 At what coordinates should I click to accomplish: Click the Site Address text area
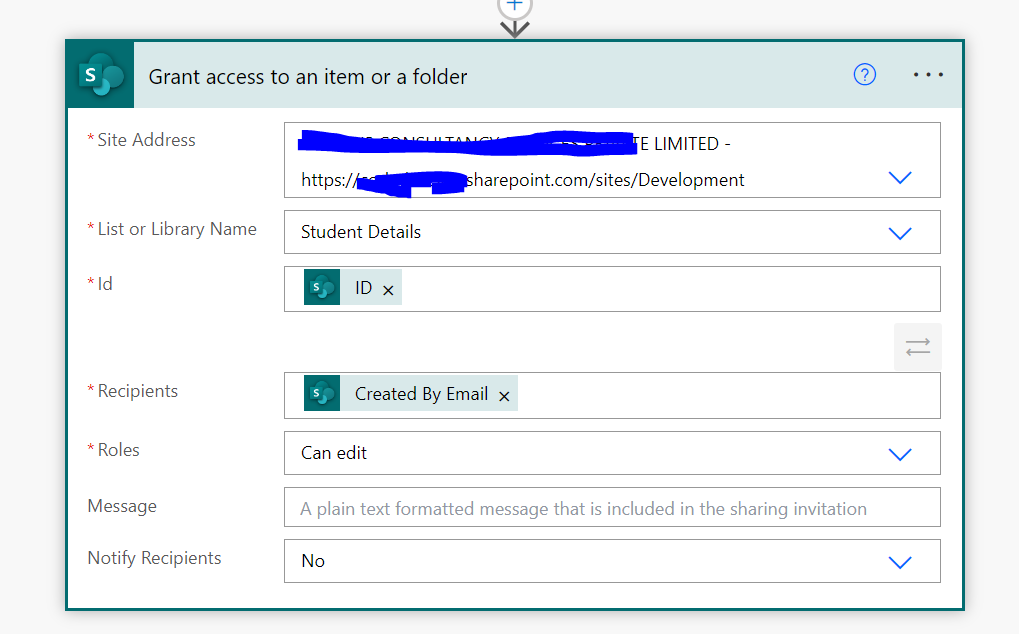click(550, 160)
